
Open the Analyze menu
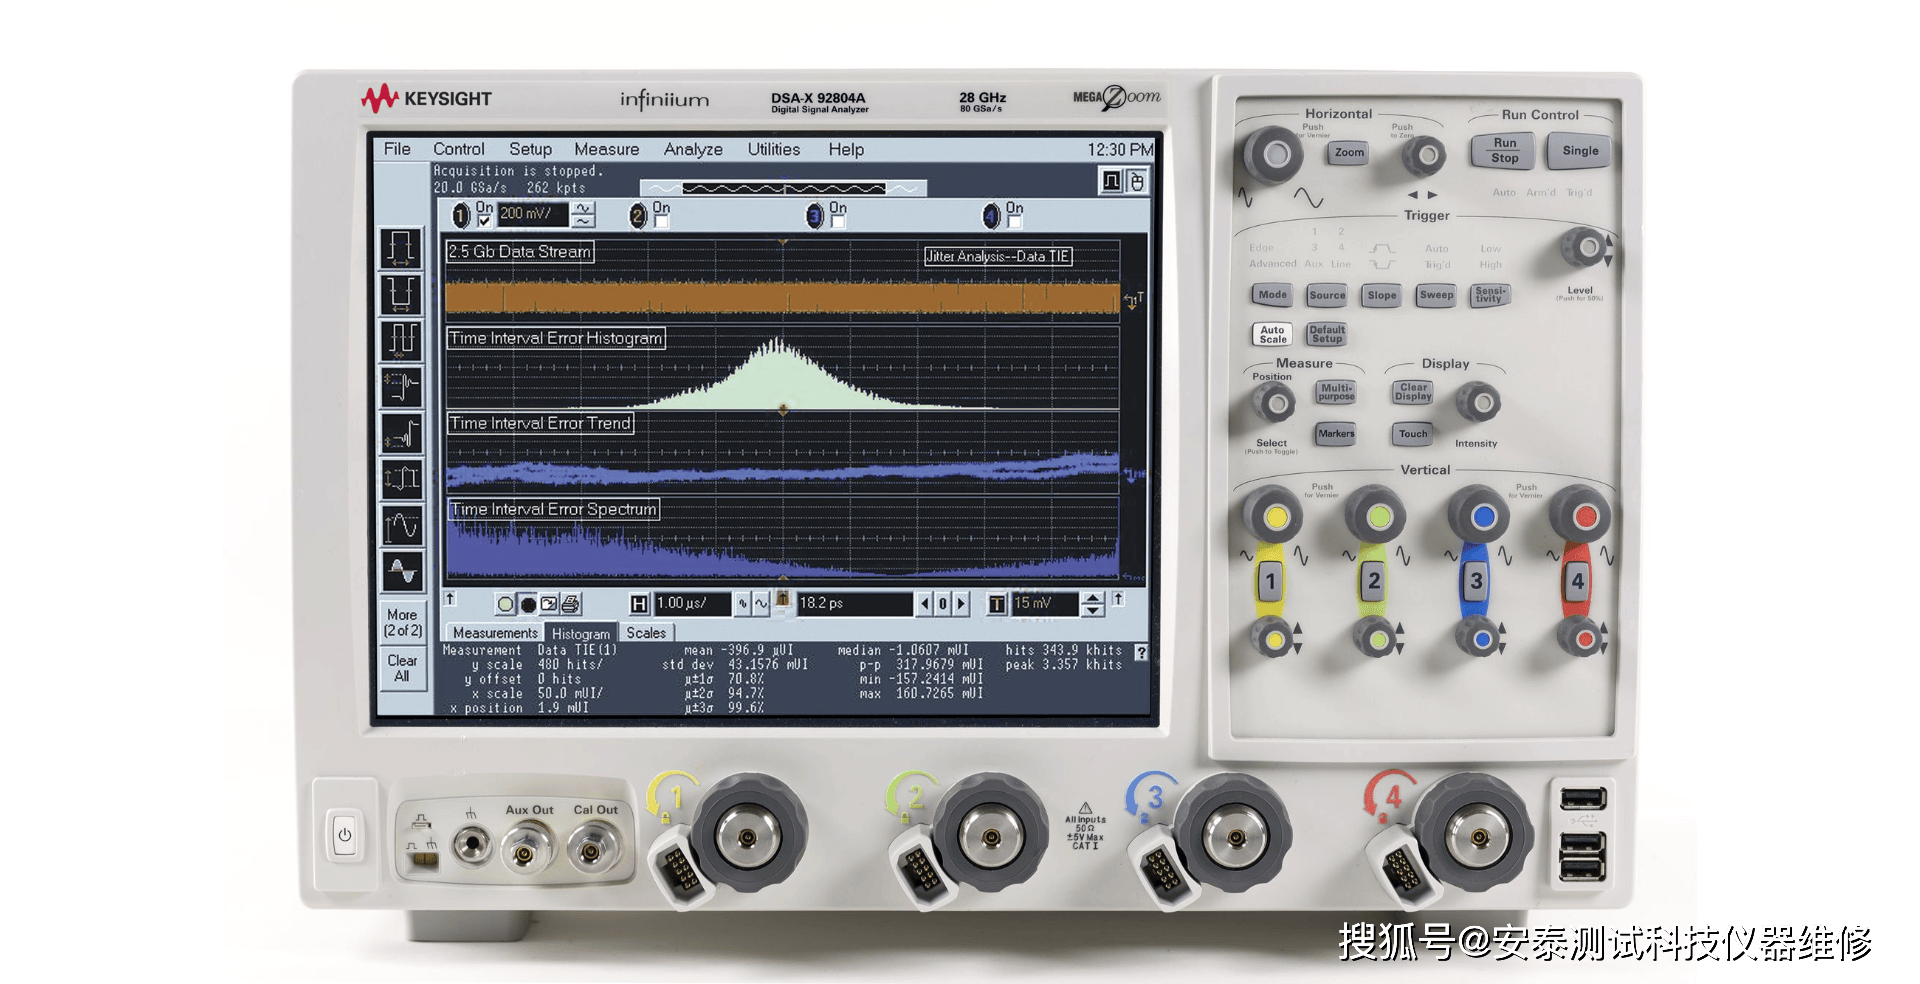pos(693,149)
